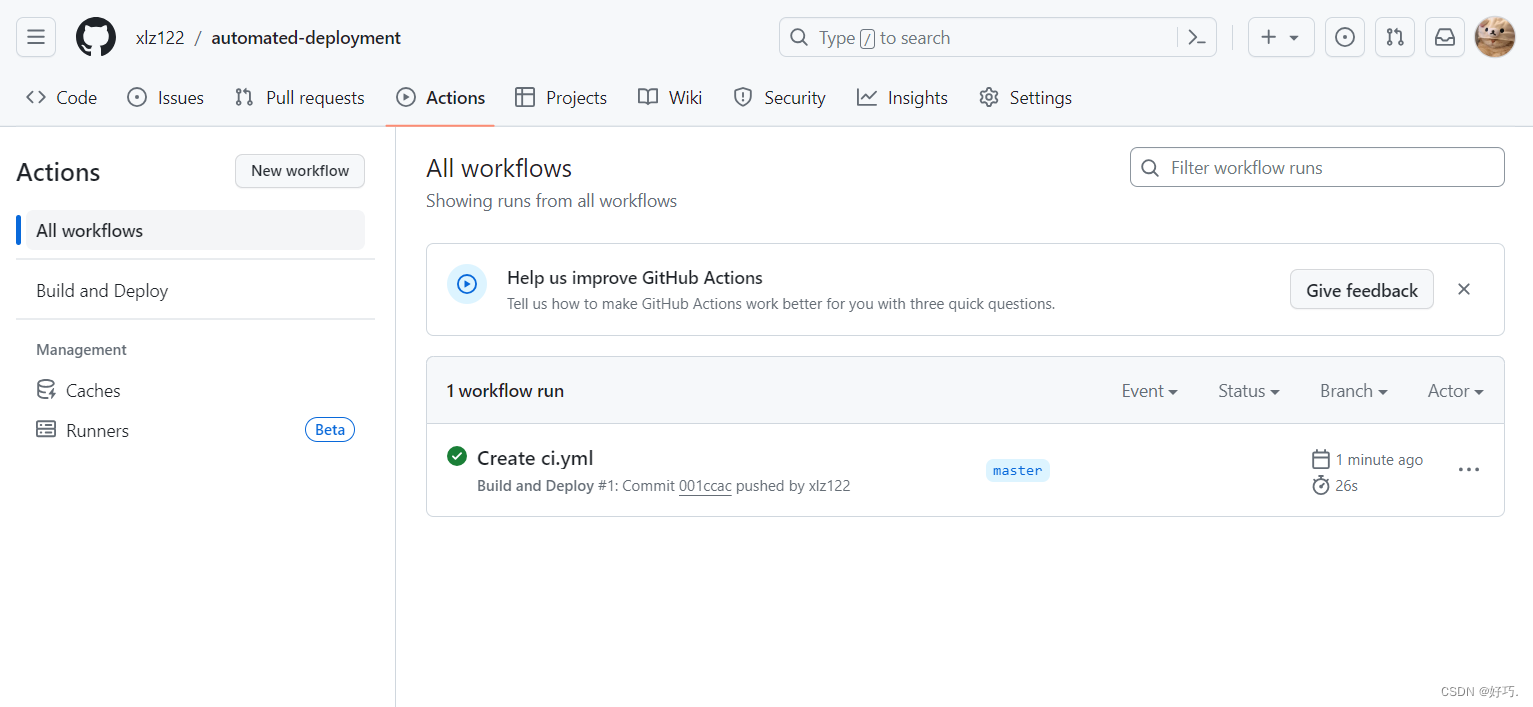The width and height of the screenshot is (1533, 707).
Task: Switch to the Issues tab
Action: (x=166, y=98)
